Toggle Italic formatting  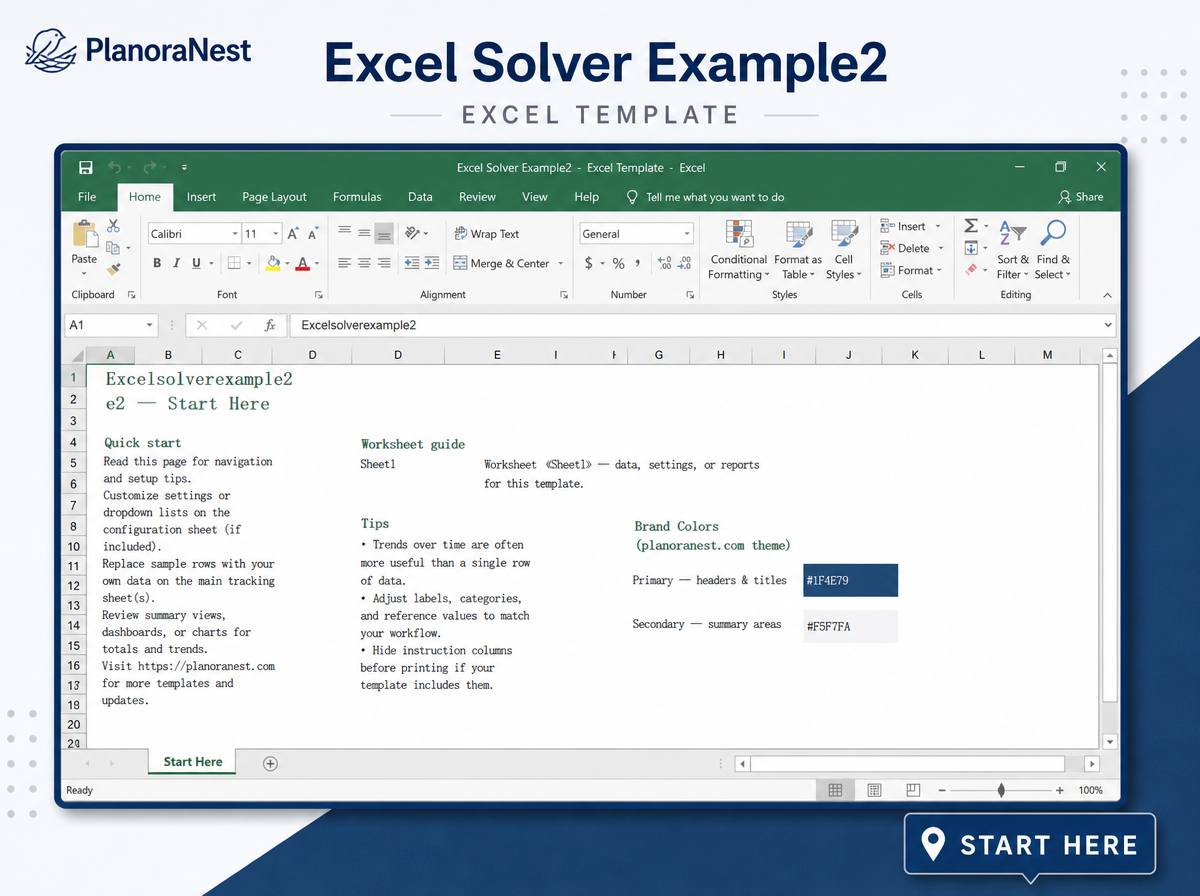click(177, 263)
